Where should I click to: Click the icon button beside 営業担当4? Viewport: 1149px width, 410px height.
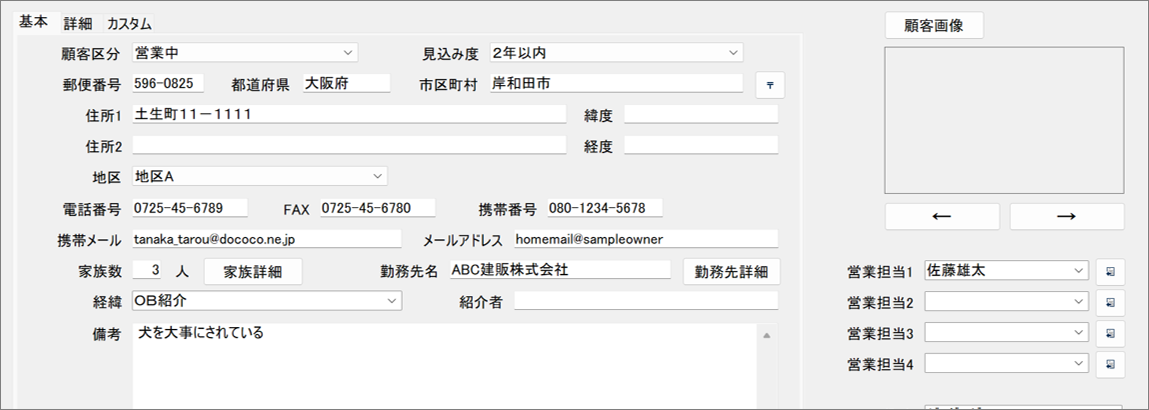[x=1110, y=364]
